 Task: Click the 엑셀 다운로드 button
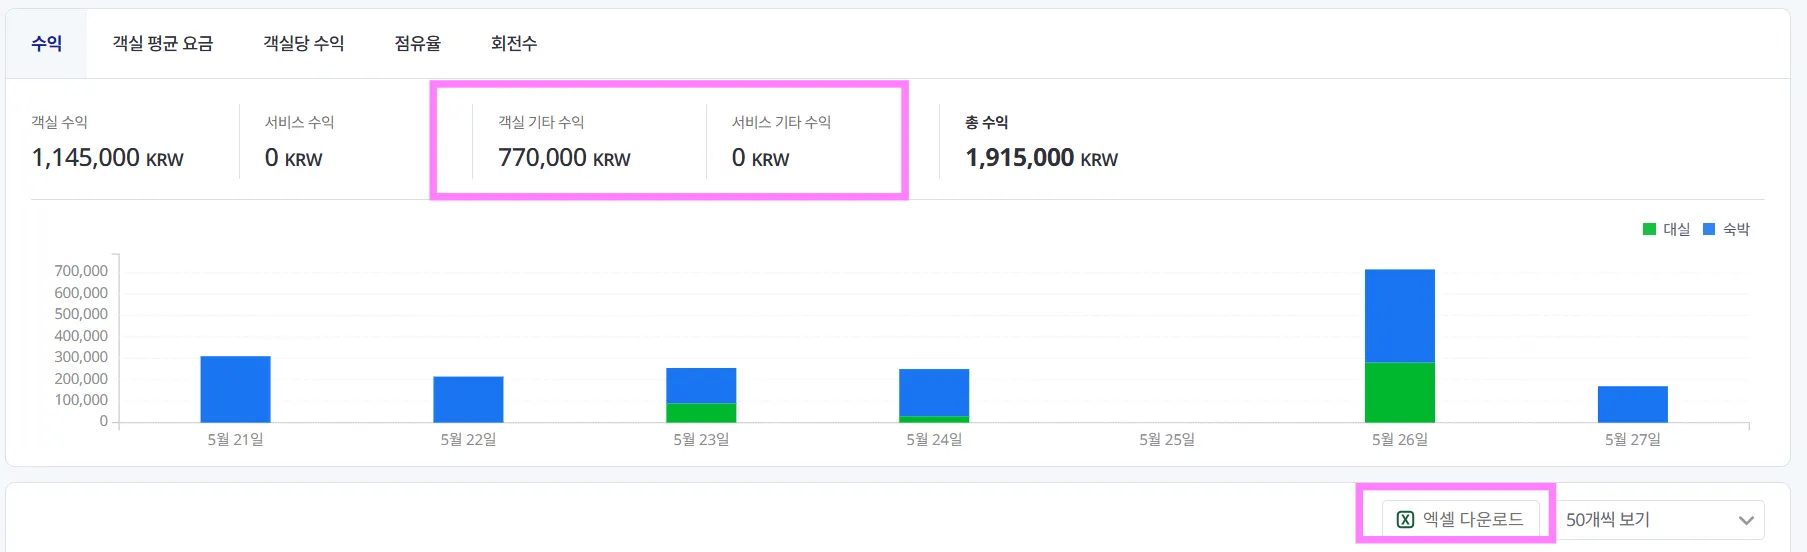(x=1460, y=519)
